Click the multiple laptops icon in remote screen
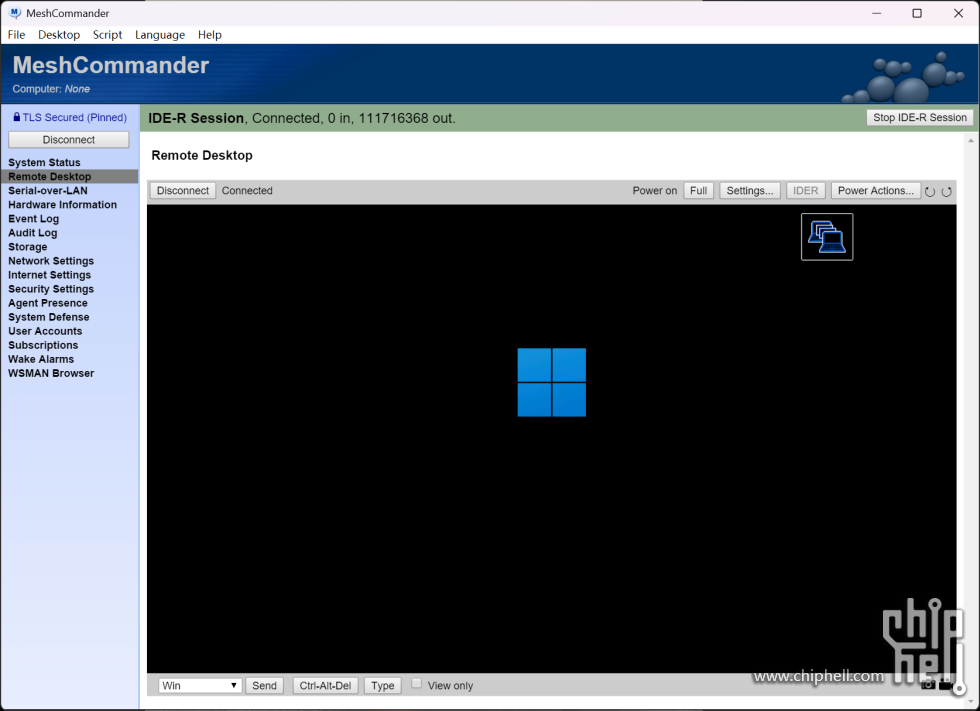 coord(827,237)
